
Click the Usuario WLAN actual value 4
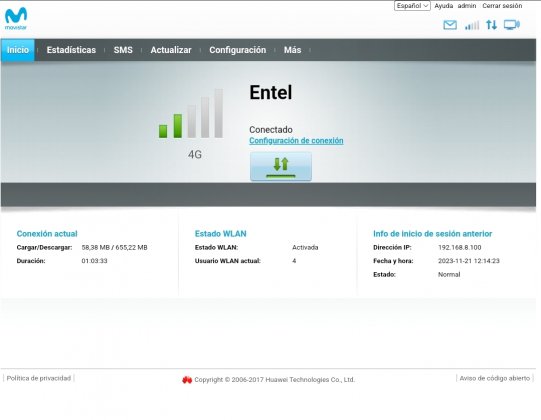294,261
